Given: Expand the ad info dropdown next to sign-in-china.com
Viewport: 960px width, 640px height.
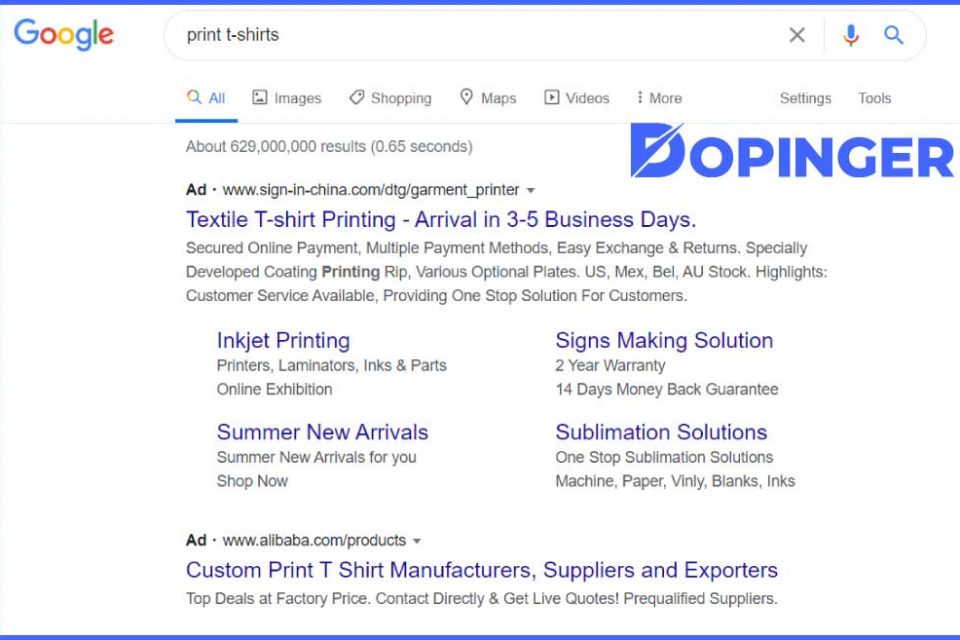Looking at the screenshot, I should pyautogui.click(x=531, y=189).
